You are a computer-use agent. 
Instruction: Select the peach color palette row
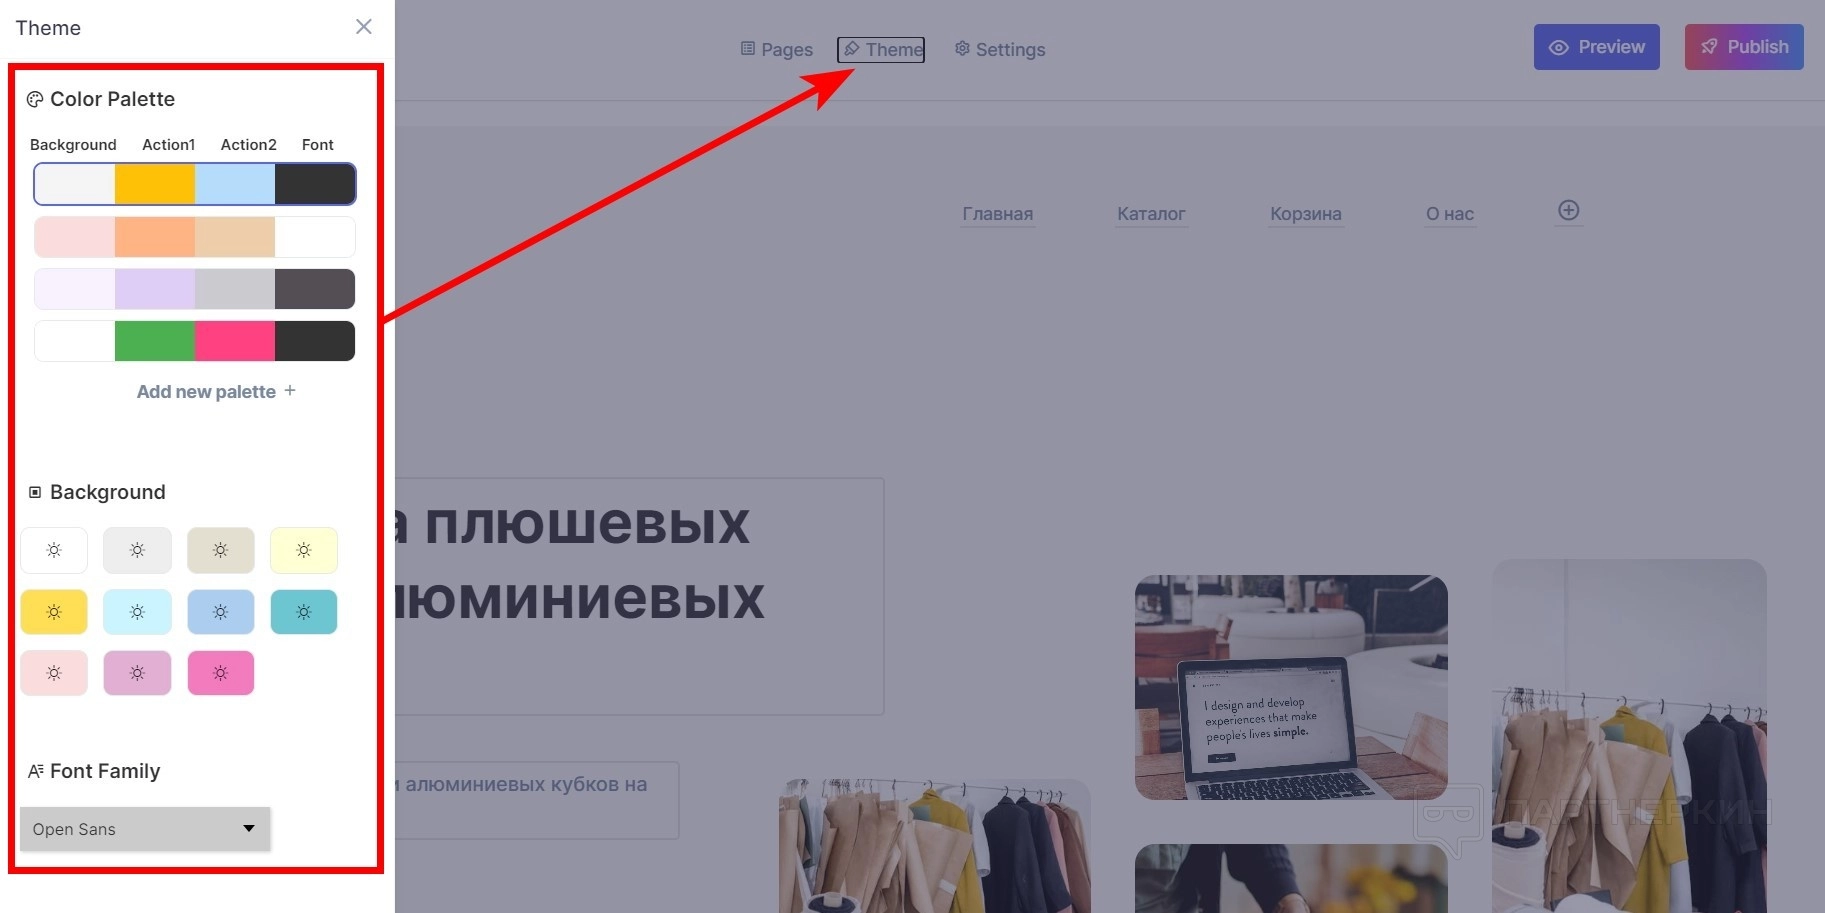click(195, 237)
